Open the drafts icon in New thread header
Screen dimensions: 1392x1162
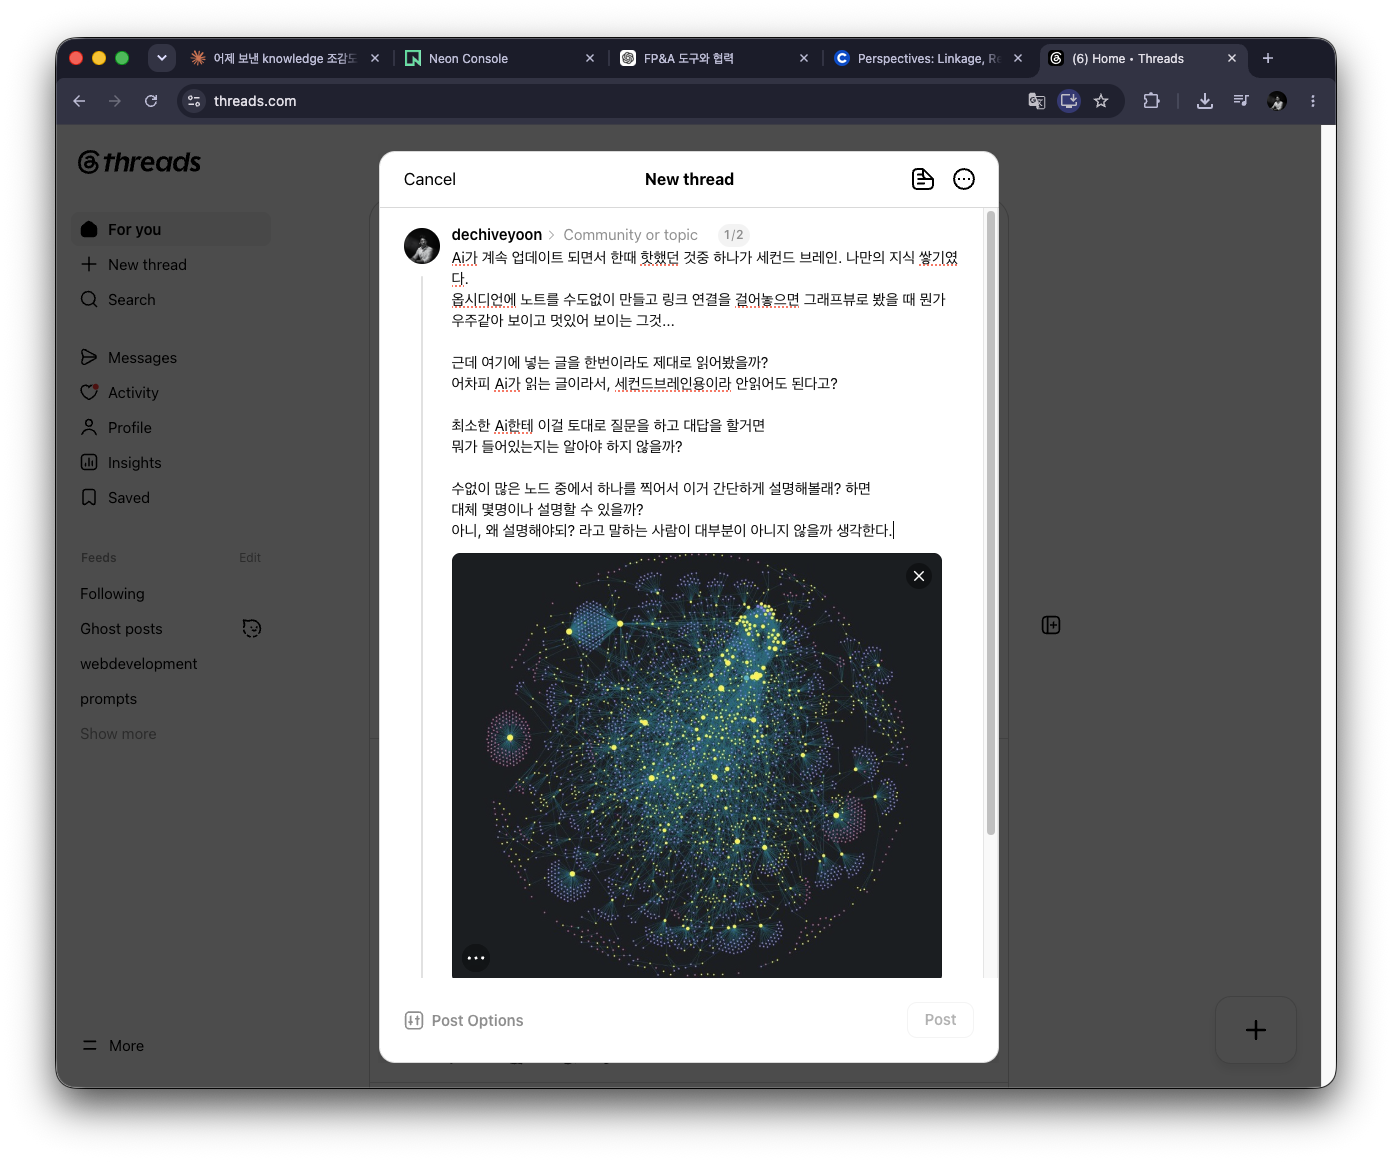tap(922, 179)
